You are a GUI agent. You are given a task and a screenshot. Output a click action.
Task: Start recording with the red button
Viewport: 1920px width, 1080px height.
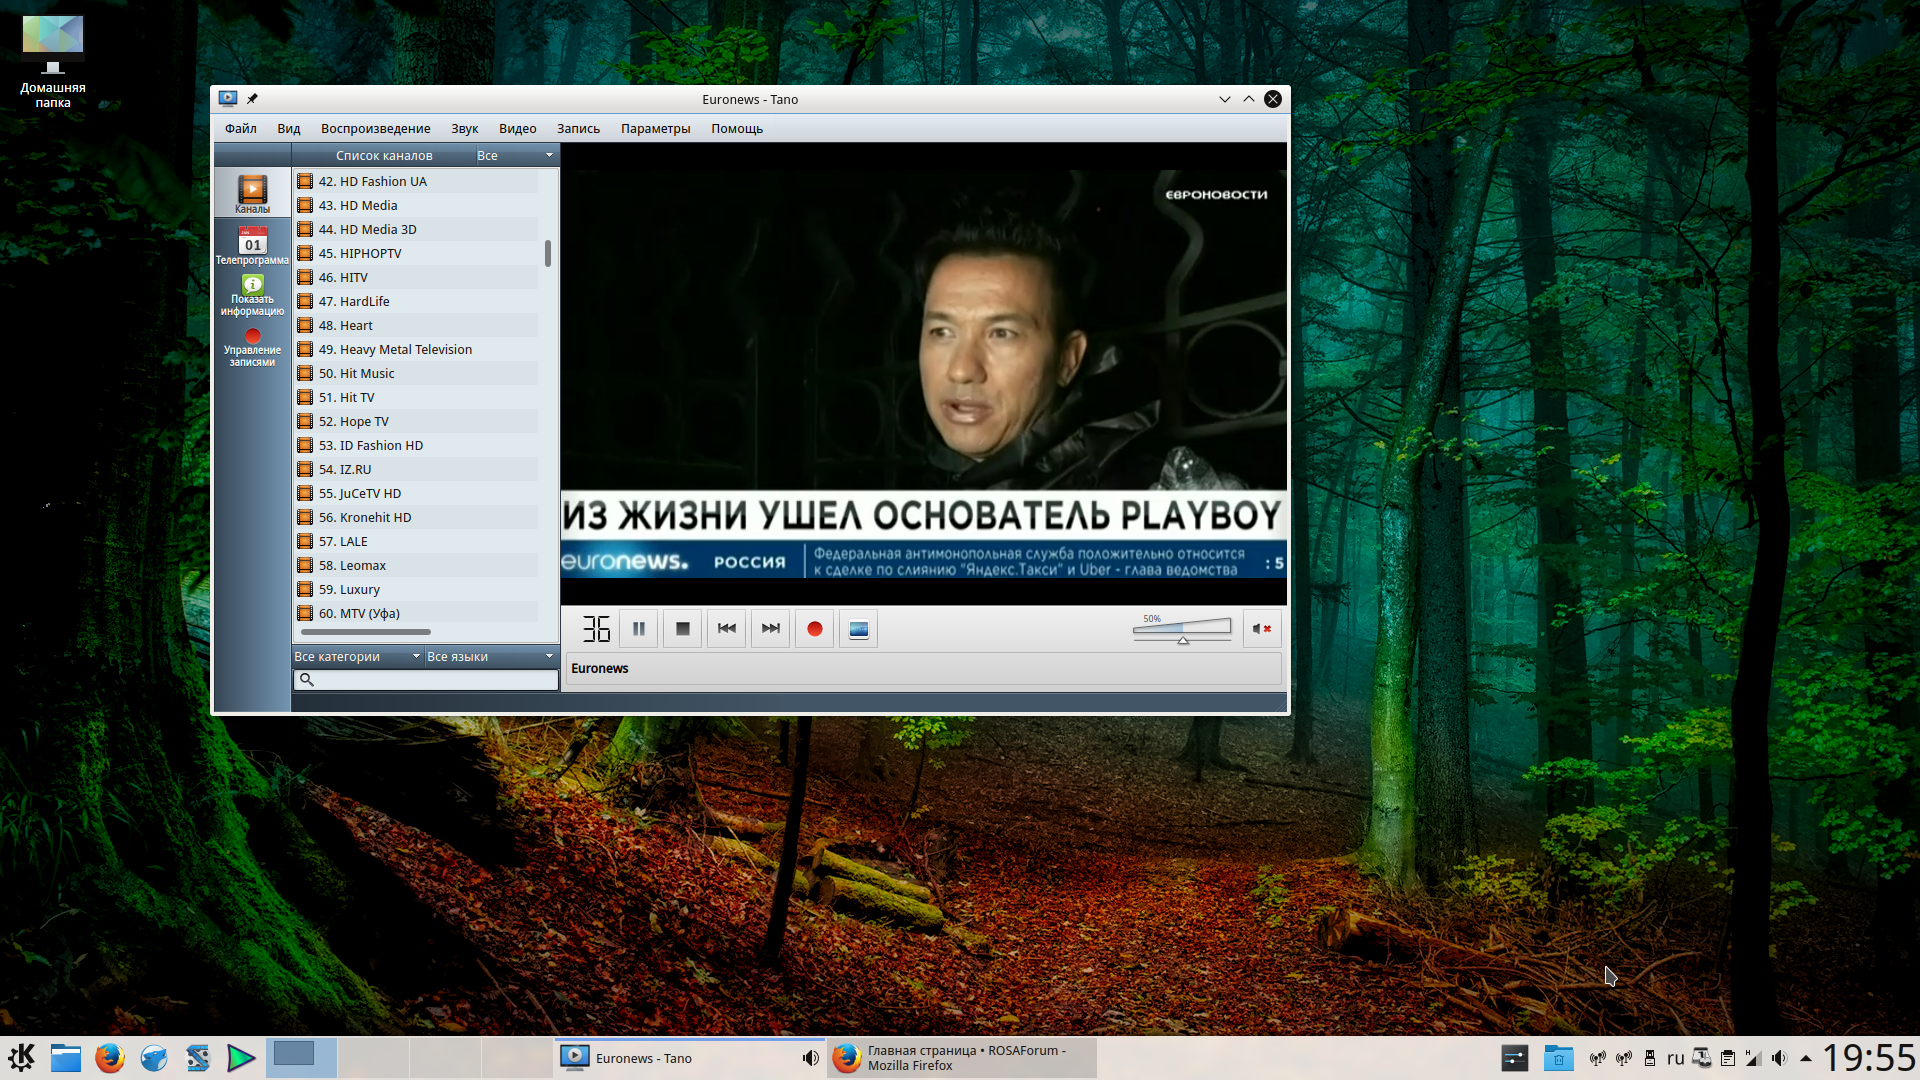(814, 629)
